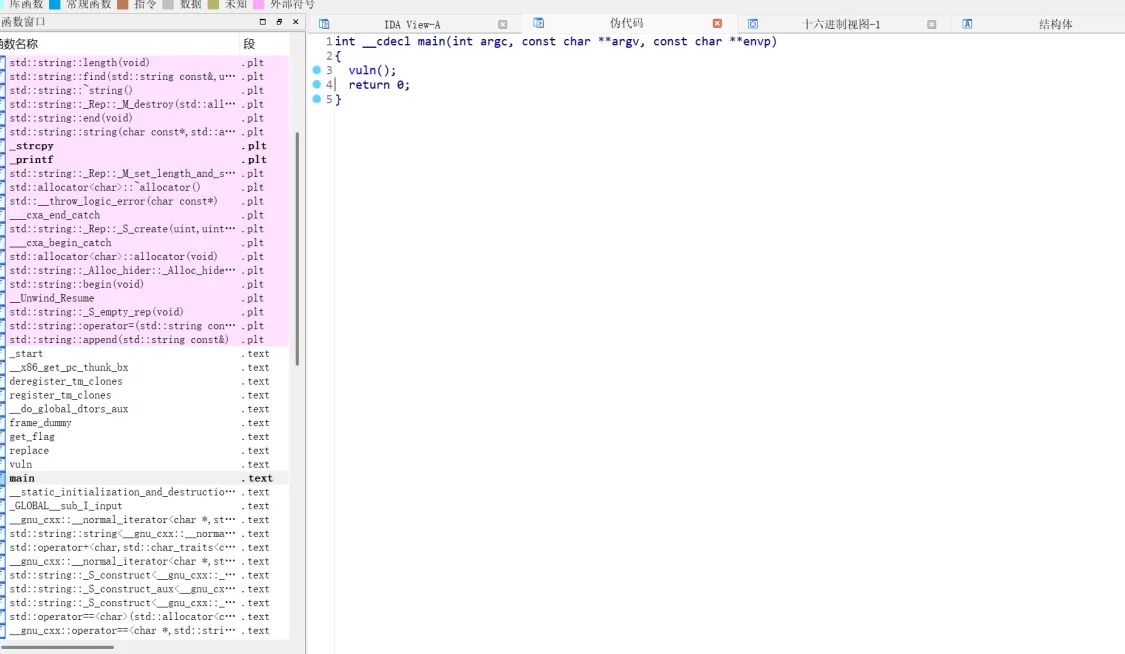Click the horizontal scrollbar under function list
The width and height of the screenshot is (1125, 654).
pyautogui.click(x=57, y=647)
